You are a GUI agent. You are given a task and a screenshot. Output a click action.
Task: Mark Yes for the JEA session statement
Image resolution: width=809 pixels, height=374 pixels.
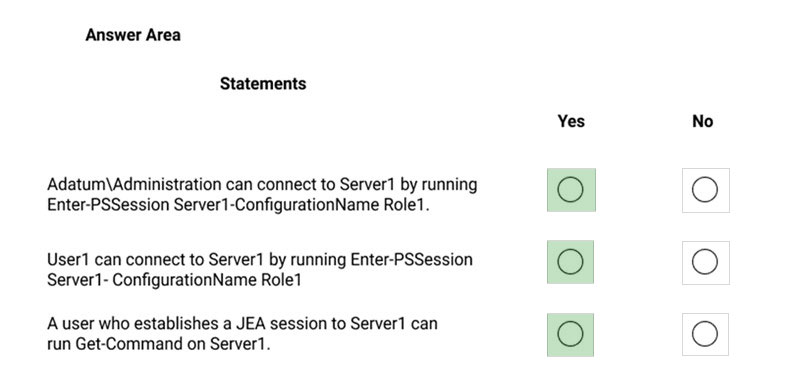[x=571, y=334]
